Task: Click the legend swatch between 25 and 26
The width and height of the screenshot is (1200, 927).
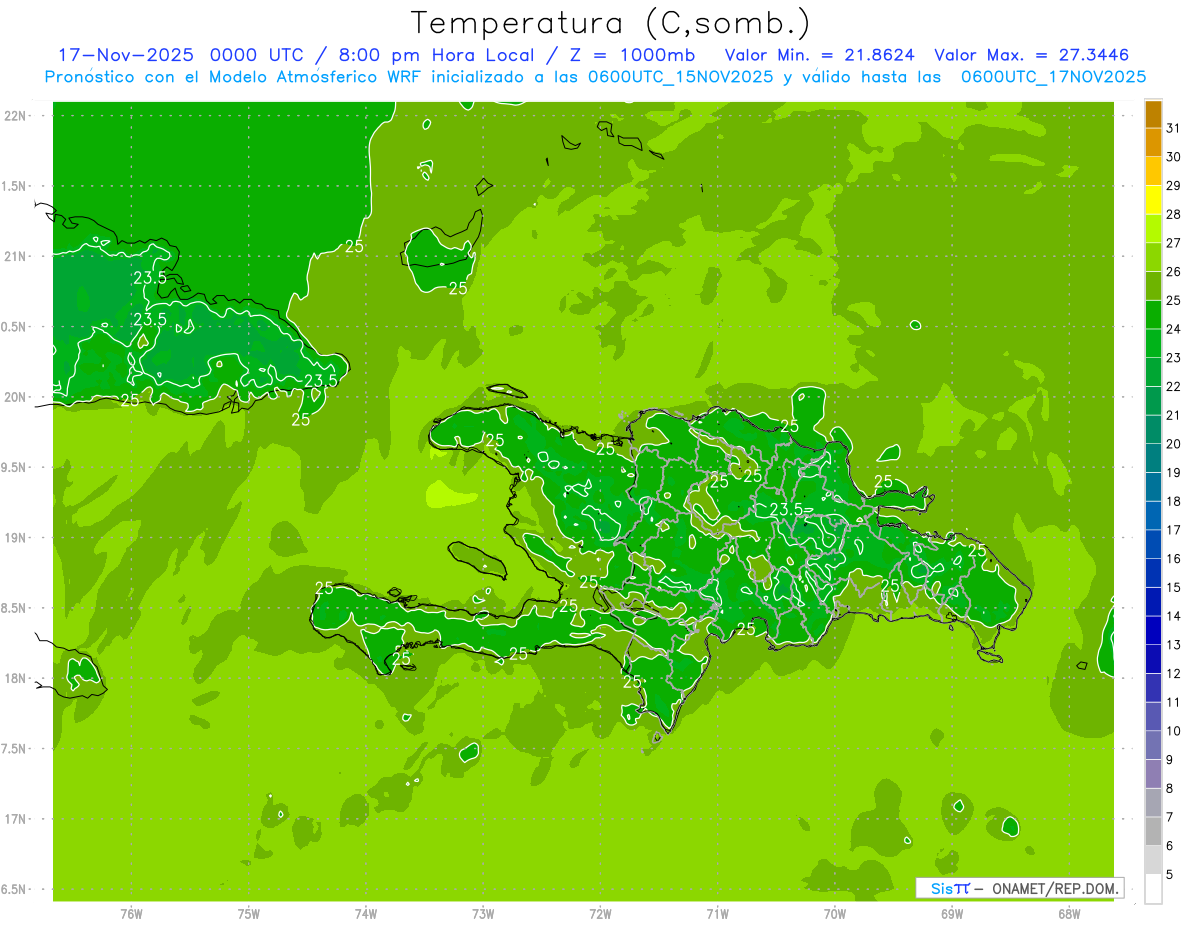Action: (x=1153, y=286)
